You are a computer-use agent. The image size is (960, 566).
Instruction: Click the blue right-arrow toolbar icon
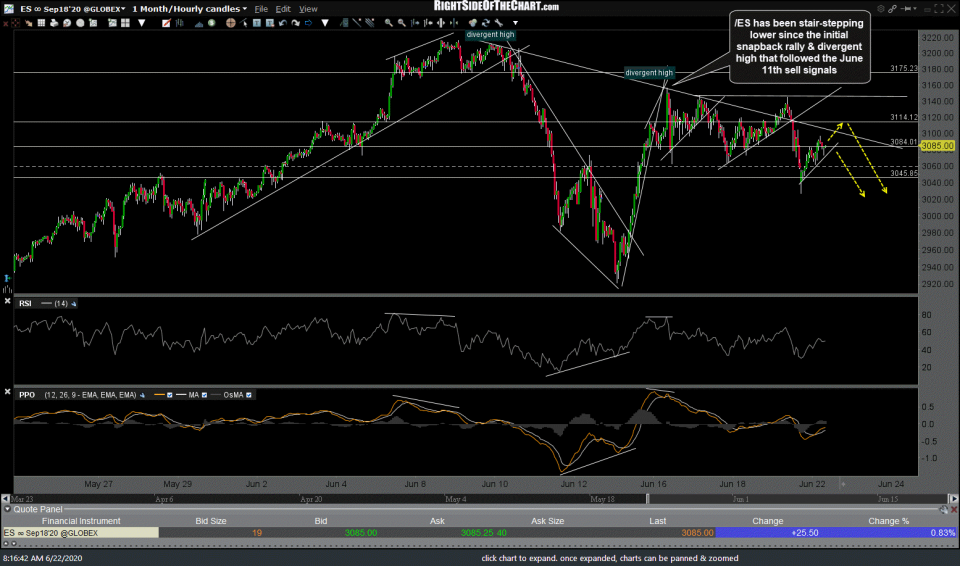point(309,23)
